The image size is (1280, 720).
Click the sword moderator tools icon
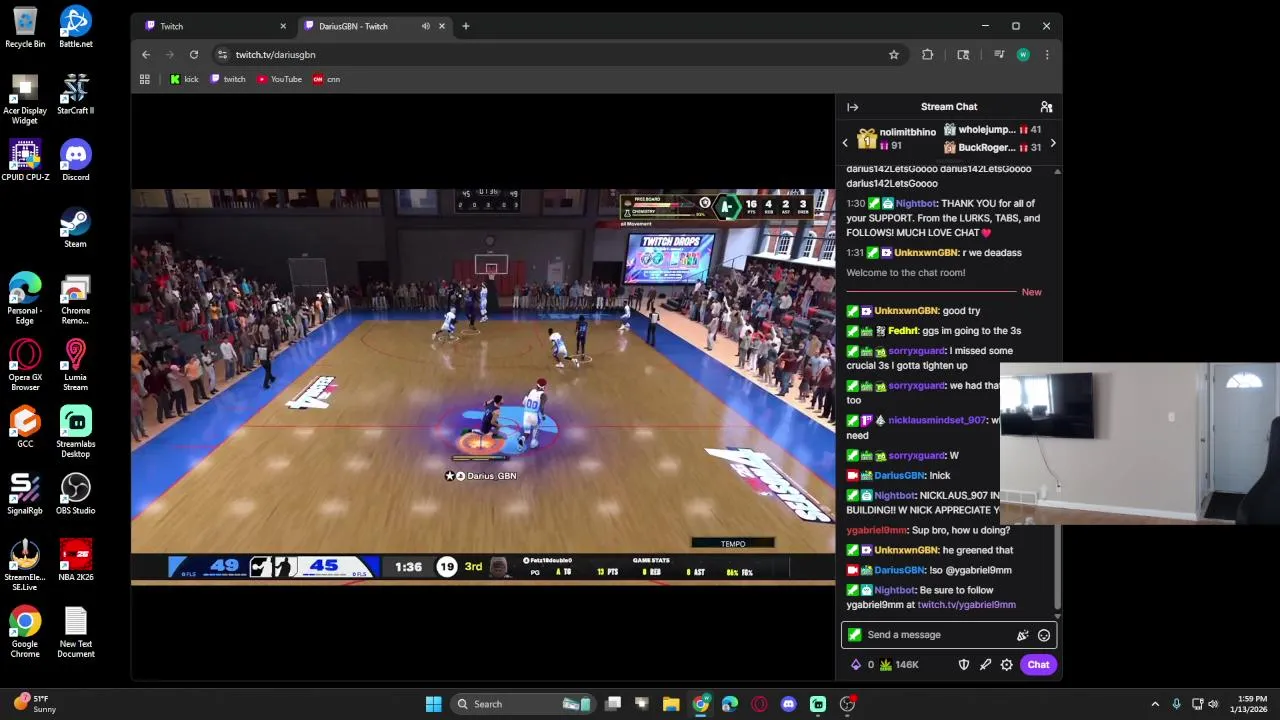click(985, 665)
